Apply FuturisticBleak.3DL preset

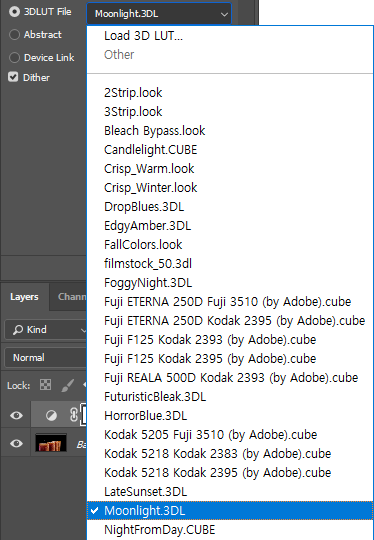tap(230, 397)
